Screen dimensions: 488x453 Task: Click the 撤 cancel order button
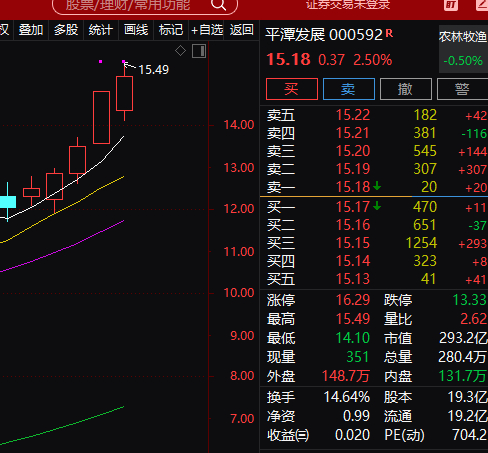[406, 89]
